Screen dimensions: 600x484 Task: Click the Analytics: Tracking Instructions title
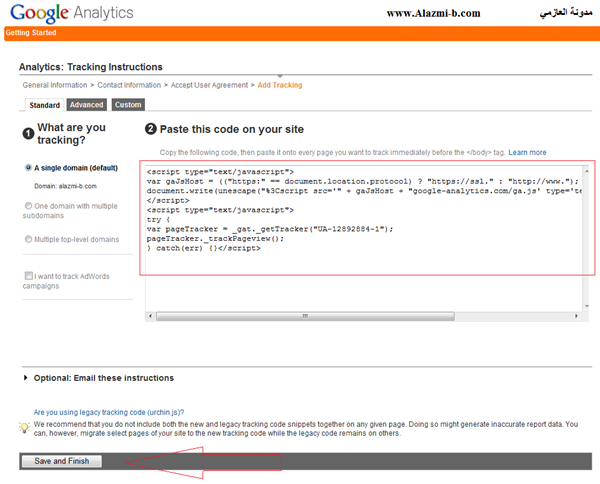tap(91, 67)
